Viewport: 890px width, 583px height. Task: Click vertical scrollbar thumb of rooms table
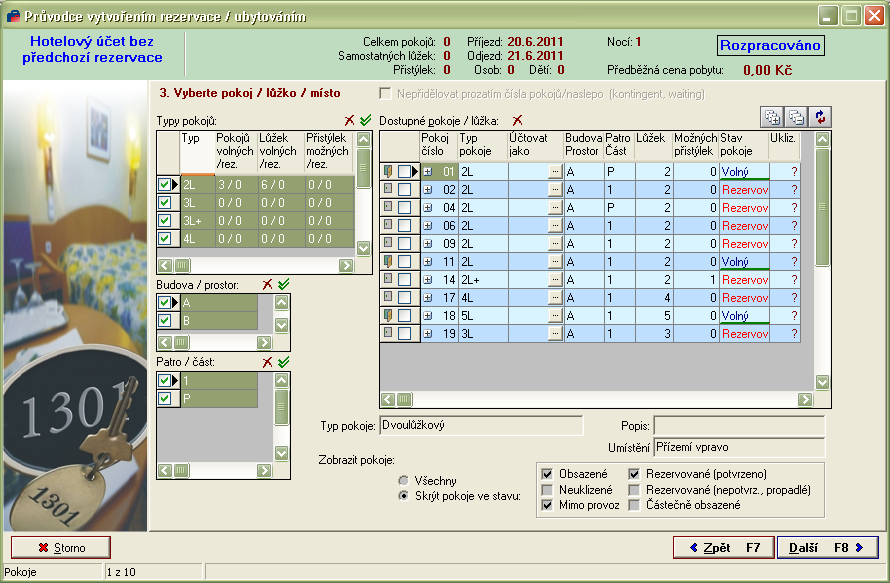822,207
